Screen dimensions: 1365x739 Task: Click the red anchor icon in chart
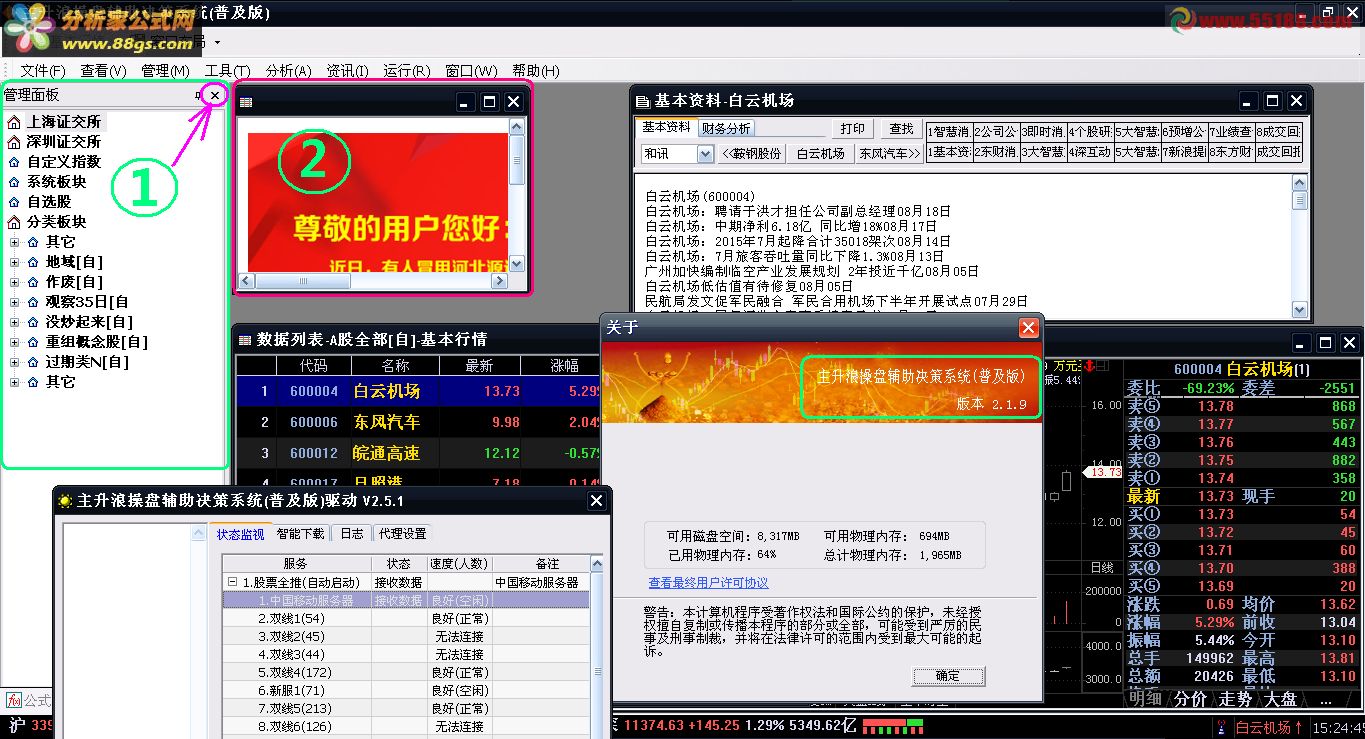point(1090,366)
